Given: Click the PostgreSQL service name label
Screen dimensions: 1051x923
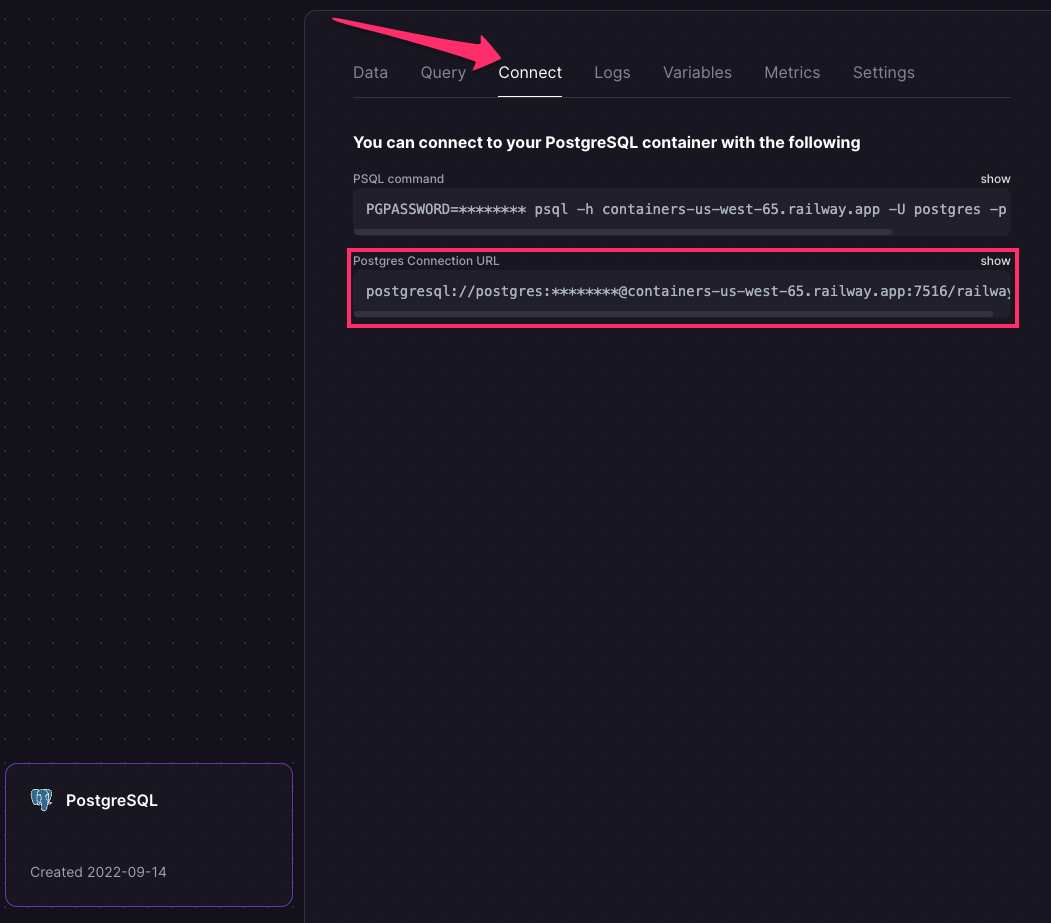Looking at the screenshot, I should (112, 800).
